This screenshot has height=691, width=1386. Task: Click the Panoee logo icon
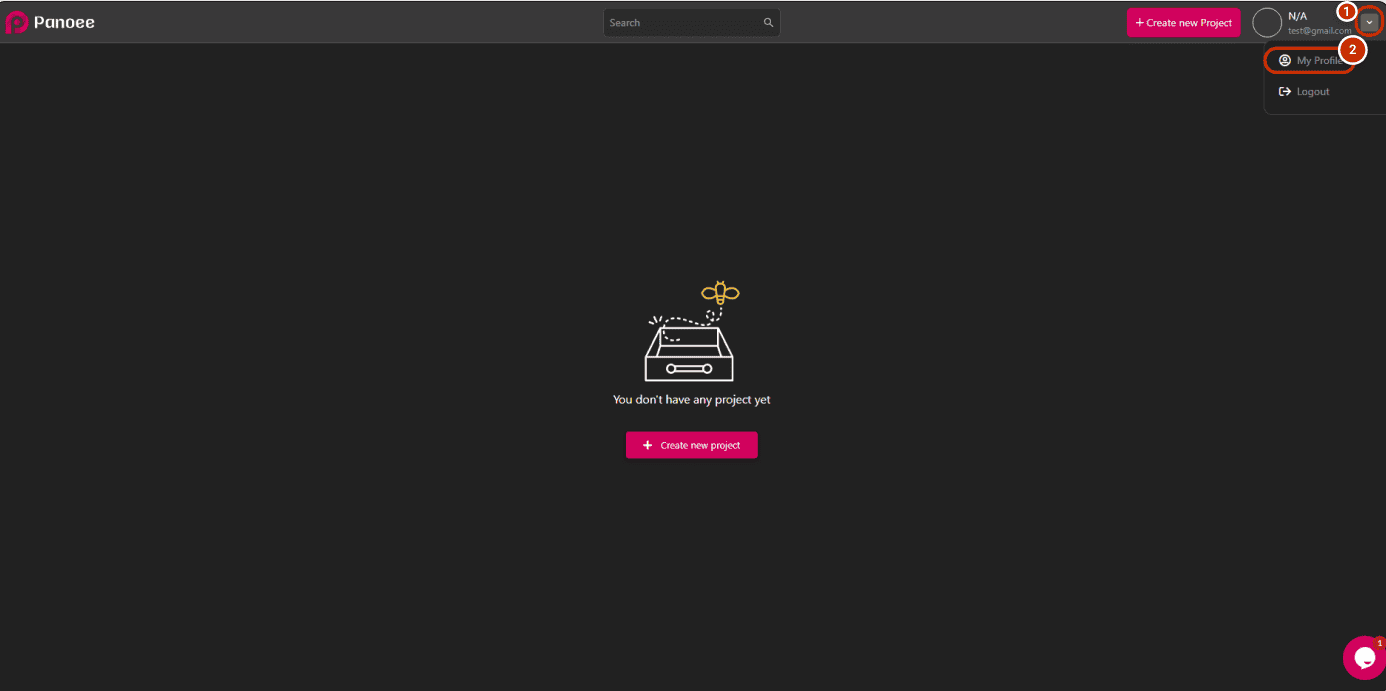pyautogui.click(x=16, y=22)
